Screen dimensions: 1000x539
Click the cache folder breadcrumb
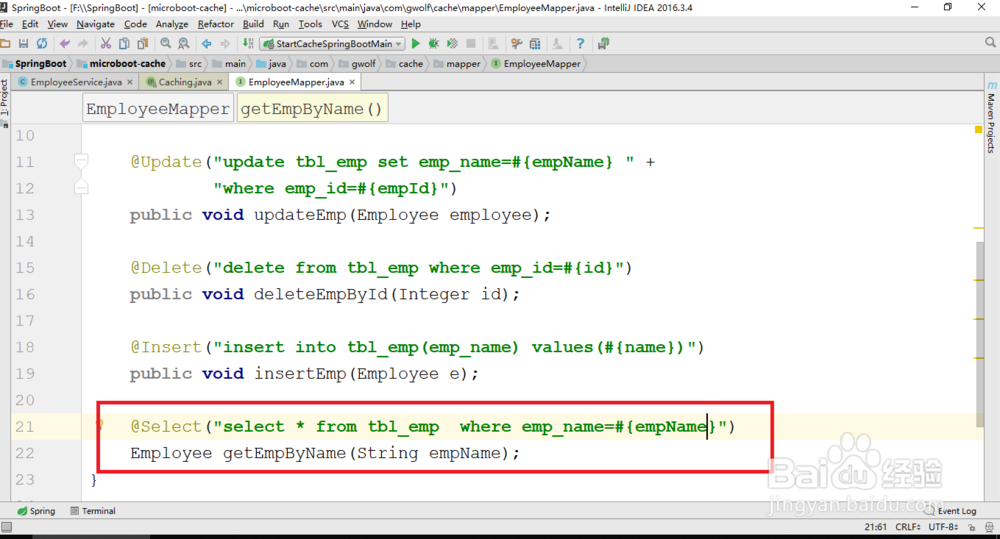coord(404,63)
